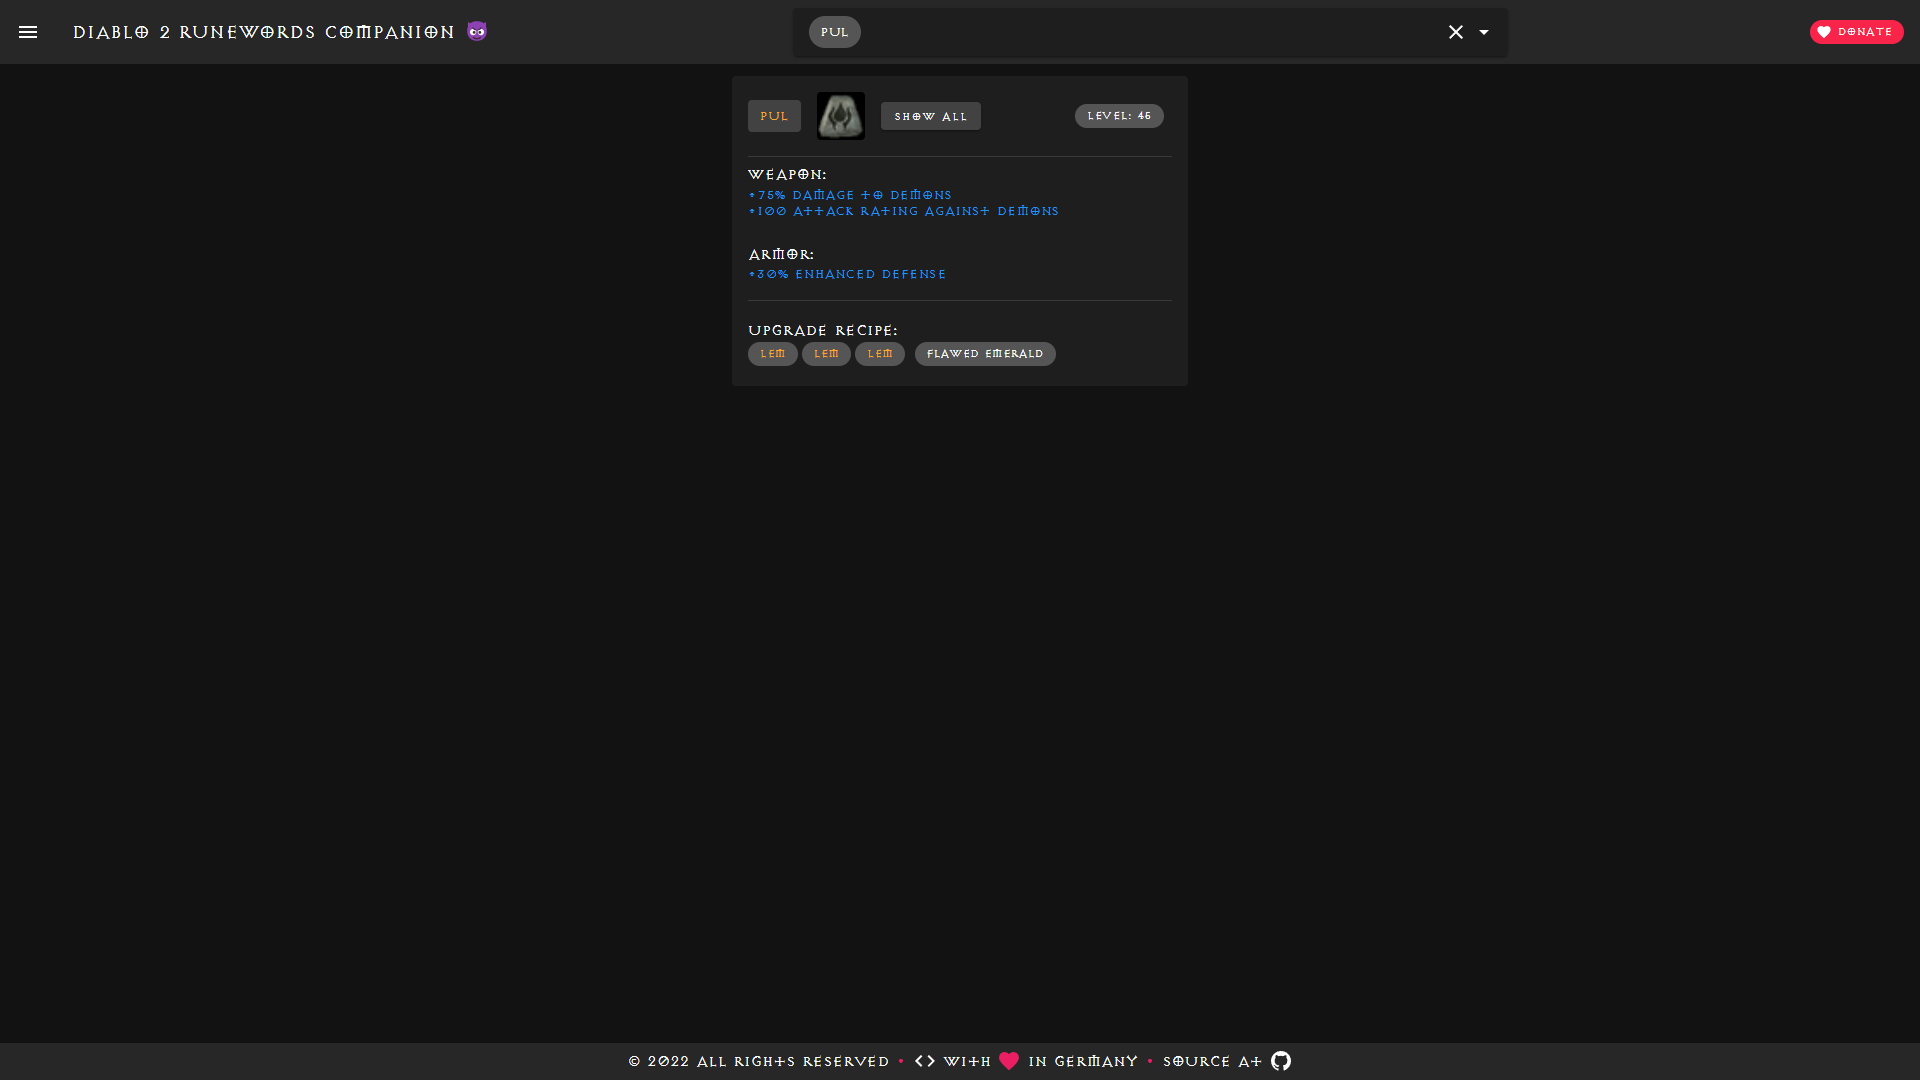The image size is (1920, 1080).
Task: Click the Level: 45 badge
Action: [x=1119, y=116]
